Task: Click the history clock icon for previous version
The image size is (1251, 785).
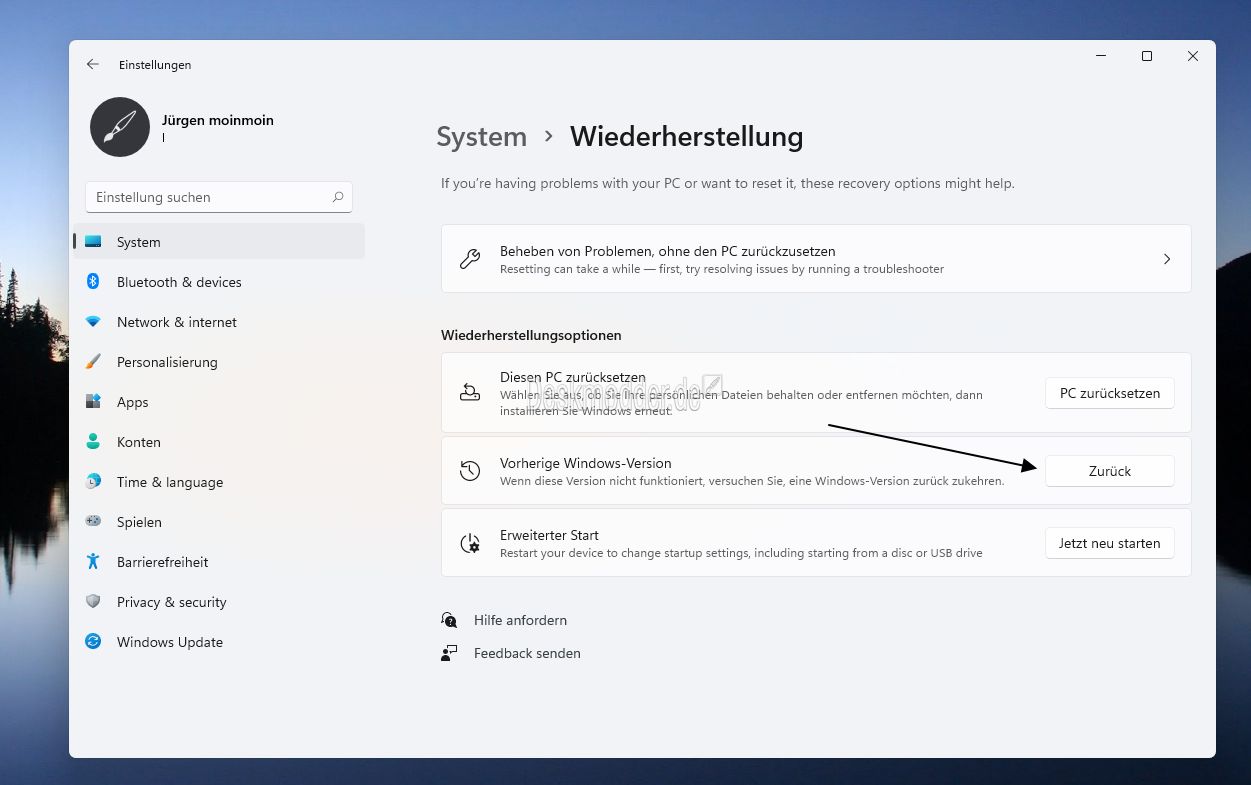Action: coord(470,470)
